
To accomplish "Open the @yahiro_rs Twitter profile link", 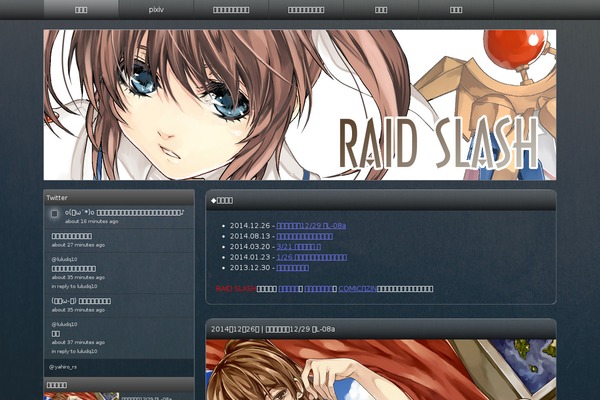I will (63, 367).
